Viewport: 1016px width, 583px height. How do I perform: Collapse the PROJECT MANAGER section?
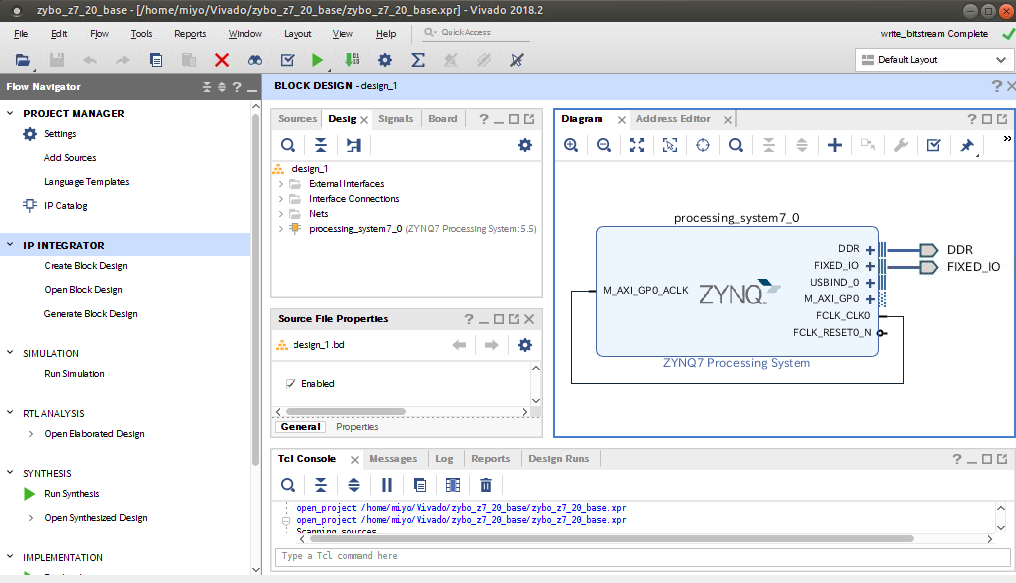click(10, 113)
